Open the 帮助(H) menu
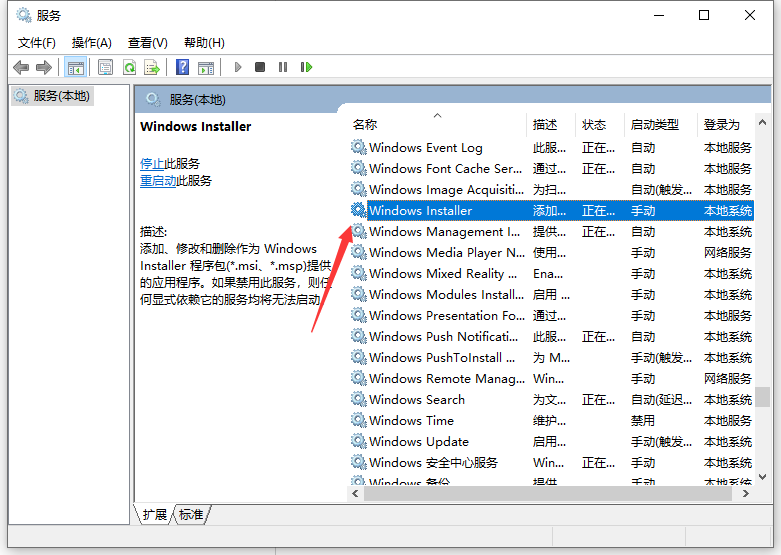 point(204,43)
